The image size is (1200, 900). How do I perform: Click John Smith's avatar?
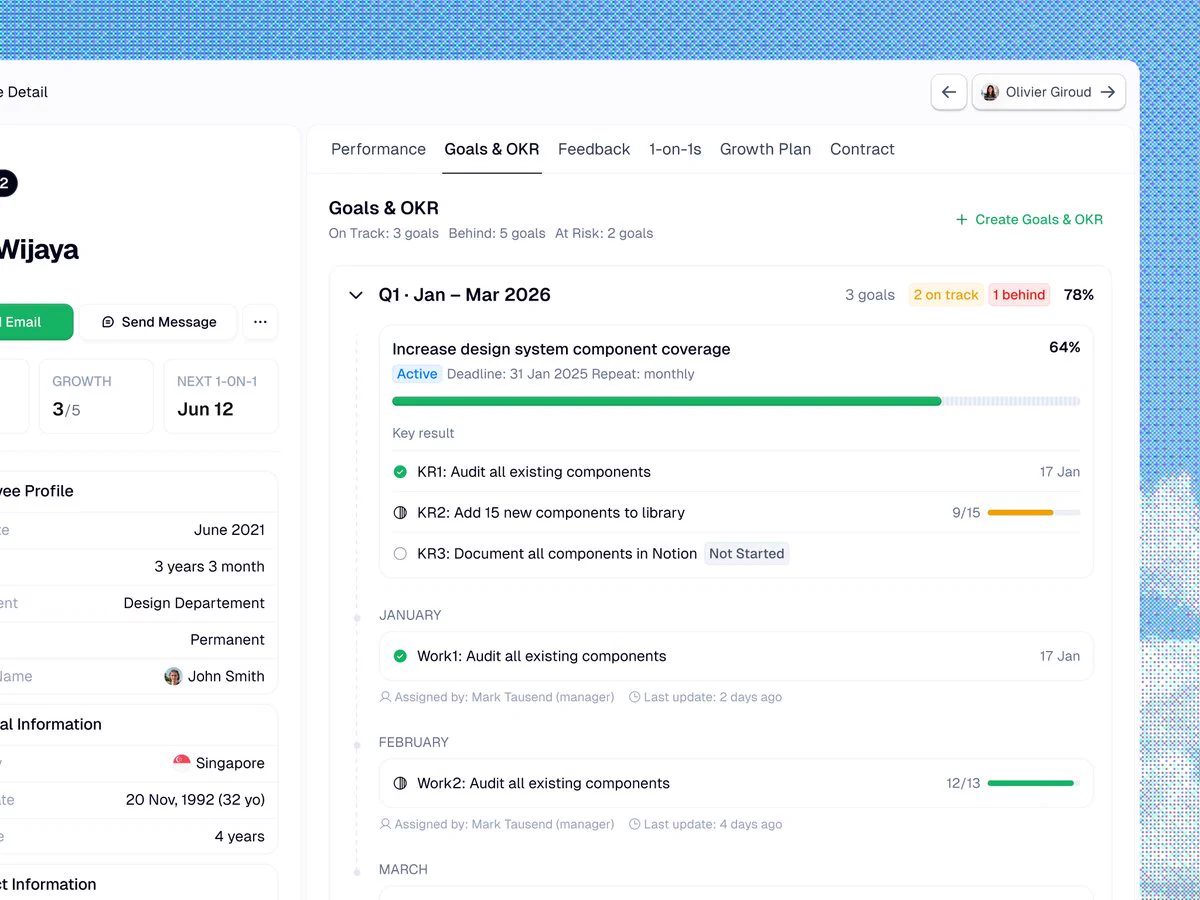coord(173,676)
